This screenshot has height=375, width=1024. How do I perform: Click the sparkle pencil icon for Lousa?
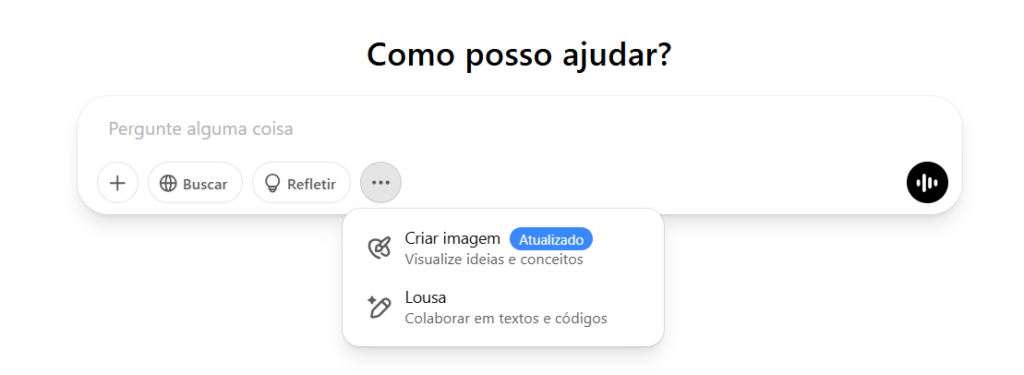[x=379, y=307]
